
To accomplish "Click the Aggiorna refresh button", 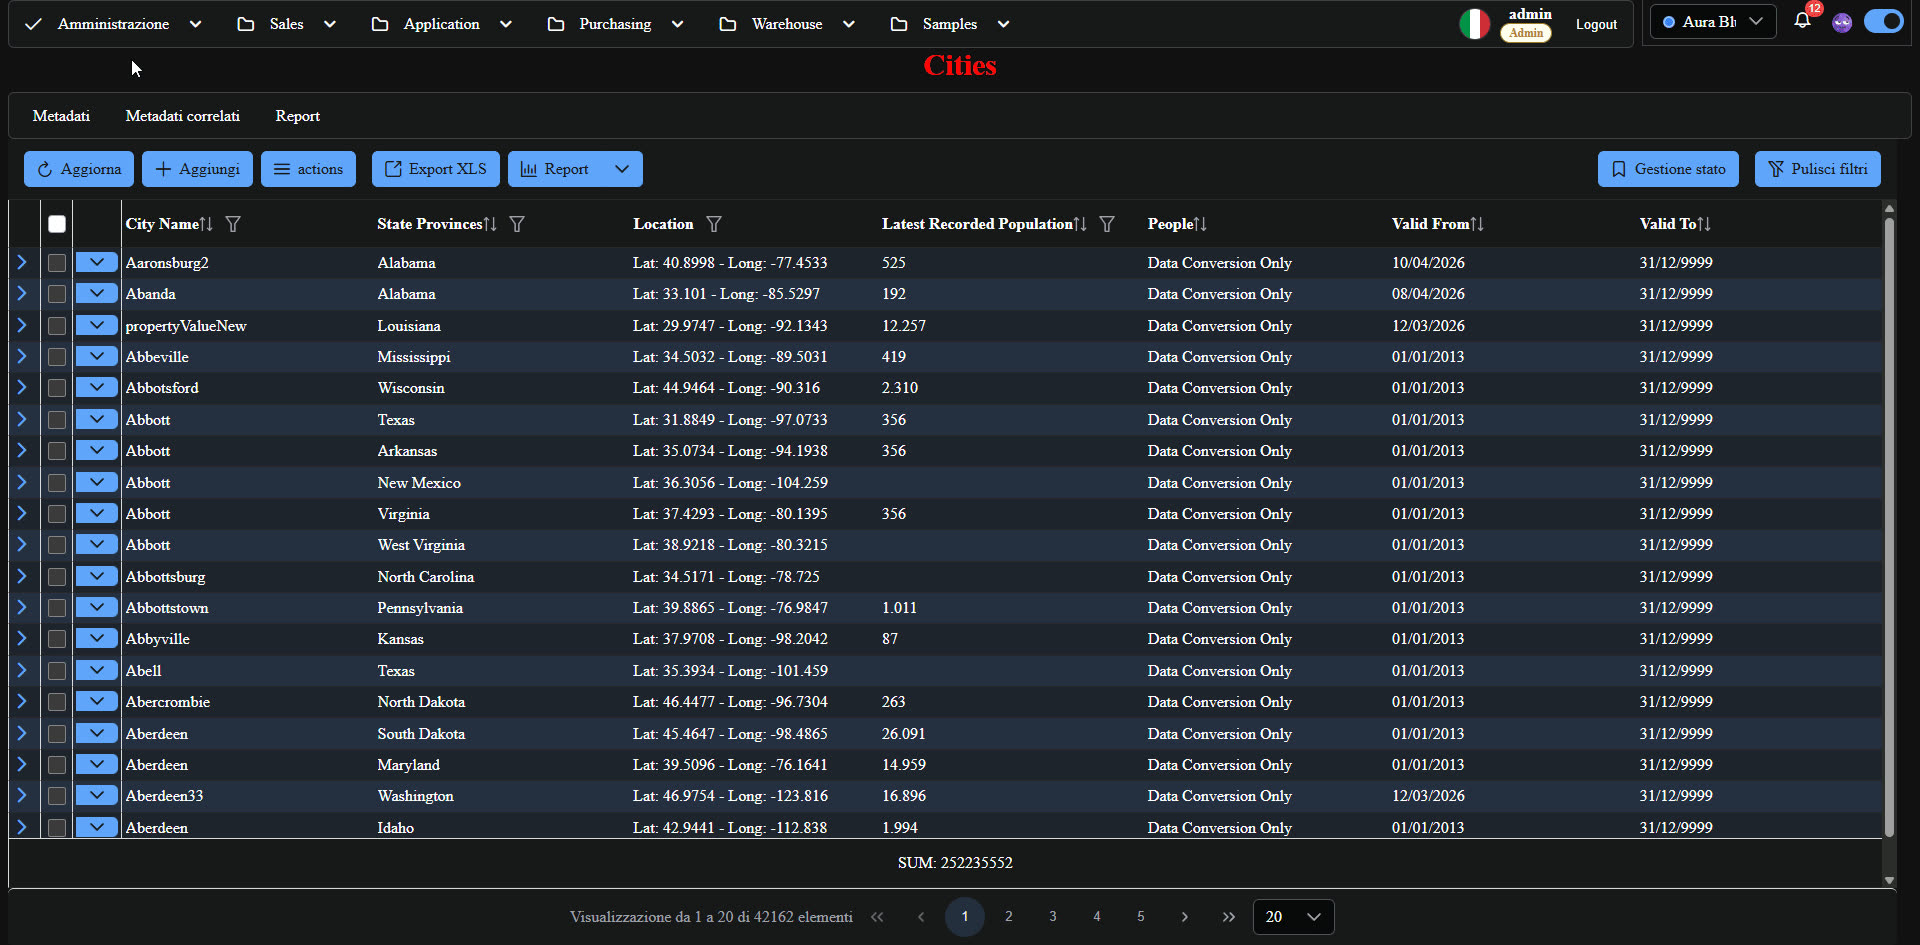I will (79, 169).
